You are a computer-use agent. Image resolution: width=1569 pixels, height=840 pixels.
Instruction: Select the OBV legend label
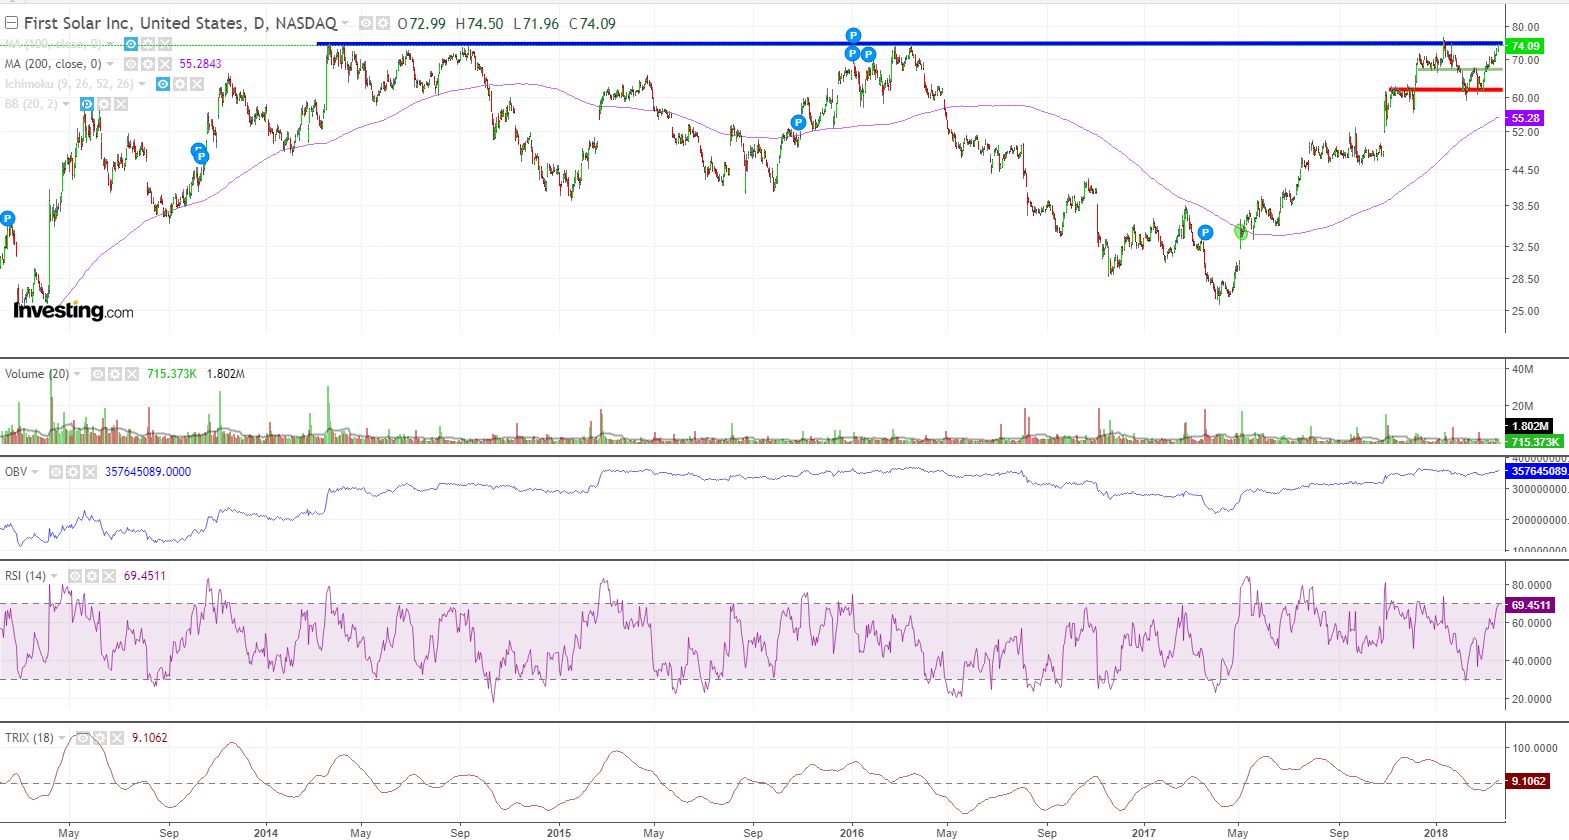tap(16, 472)
